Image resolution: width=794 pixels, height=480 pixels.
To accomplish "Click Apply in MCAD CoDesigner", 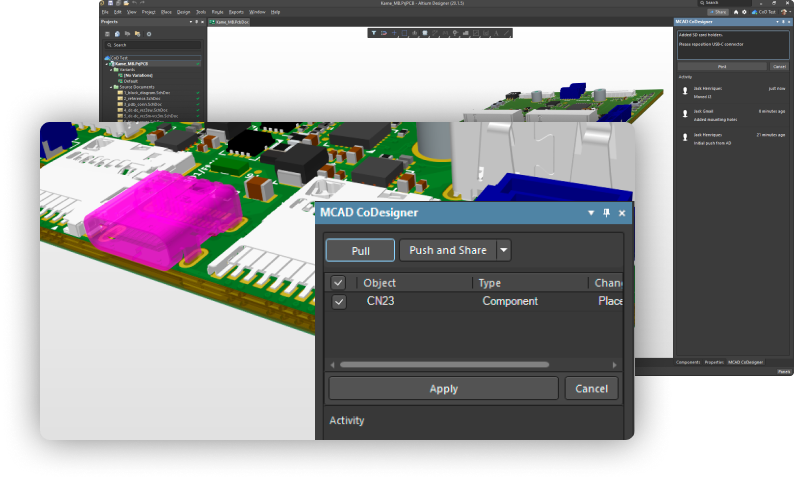I will pyautogui.click(x=443, y=389).
